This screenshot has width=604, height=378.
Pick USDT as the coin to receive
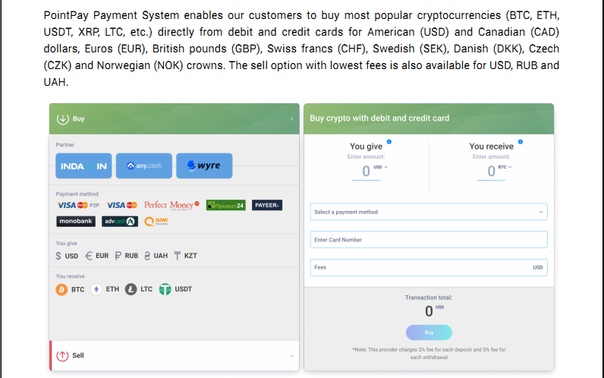pos(175,289)
